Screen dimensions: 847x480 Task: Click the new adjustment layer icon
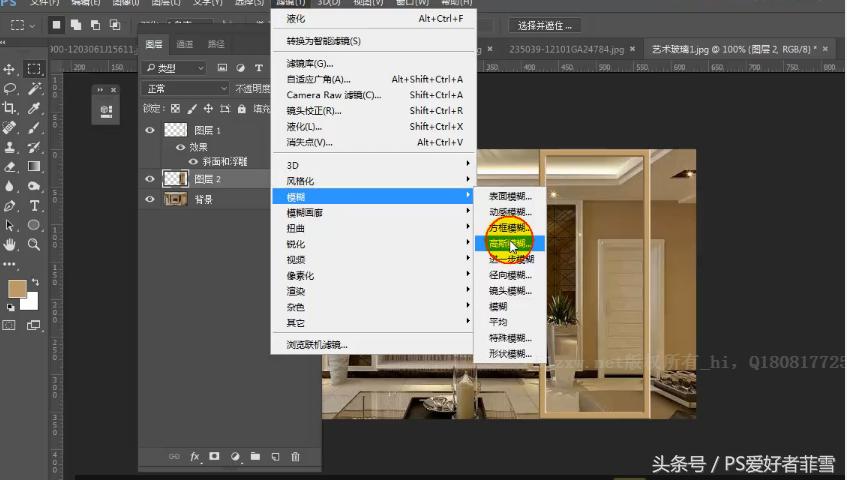tap(235, 456)
